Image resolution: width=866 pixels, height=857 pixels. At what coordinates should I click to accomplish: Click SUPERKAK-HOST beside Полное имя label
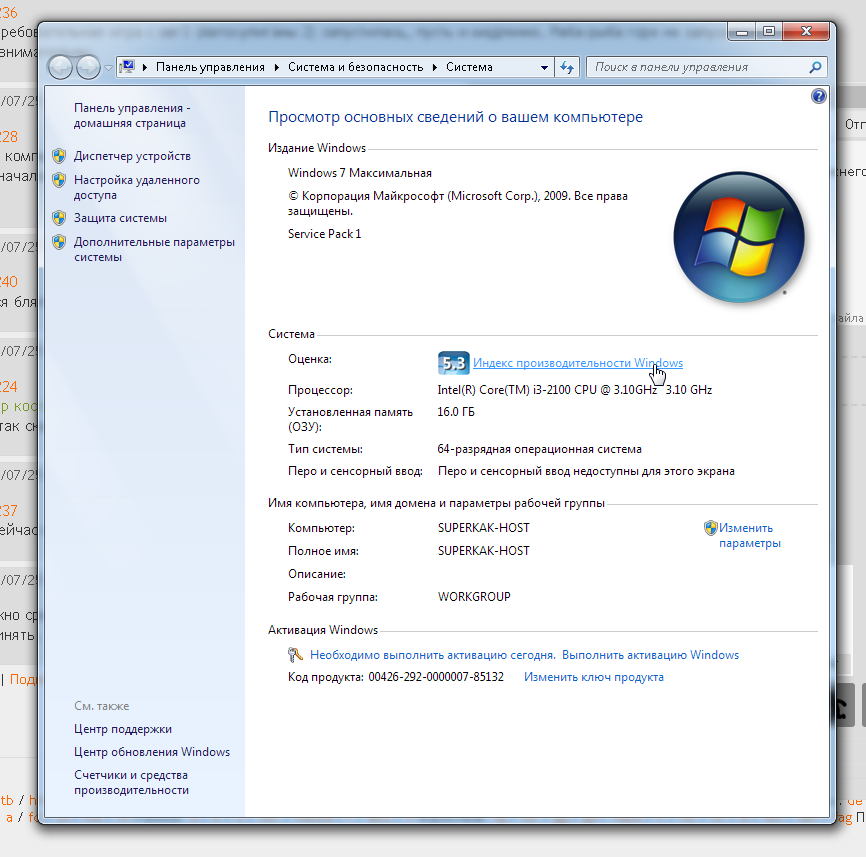point(483,551)
